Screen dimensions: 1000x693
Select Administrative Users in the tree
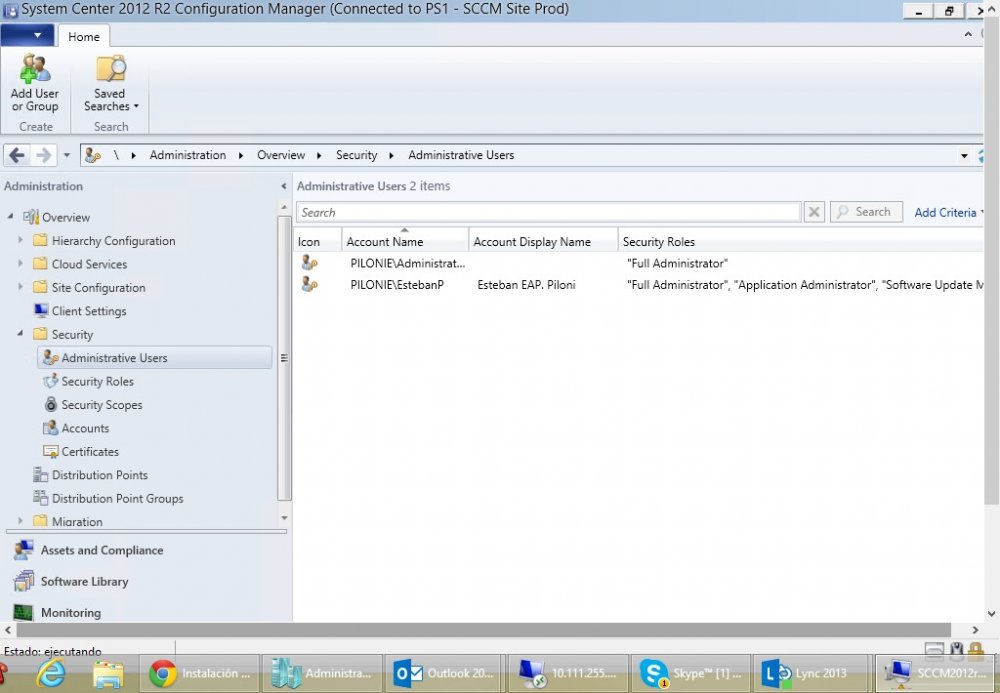pyautogui.click(x=155, y=358)
